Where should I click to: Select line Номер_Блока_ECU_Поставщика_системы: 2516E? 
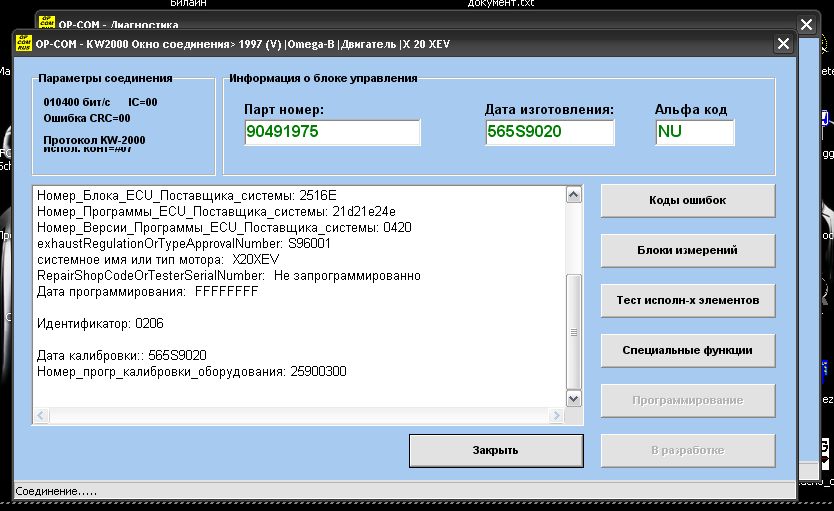tap(187, 196)
